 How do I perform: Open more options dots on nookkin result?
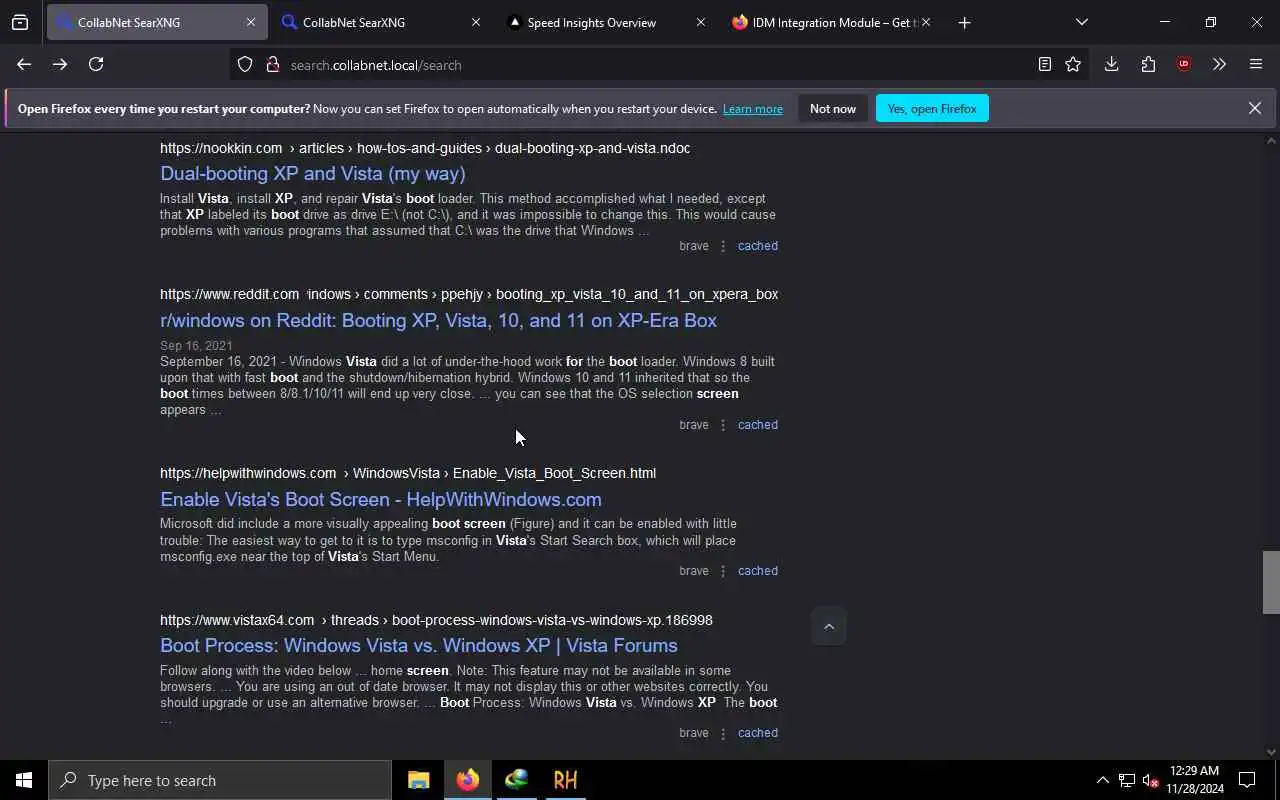point(723,246)
